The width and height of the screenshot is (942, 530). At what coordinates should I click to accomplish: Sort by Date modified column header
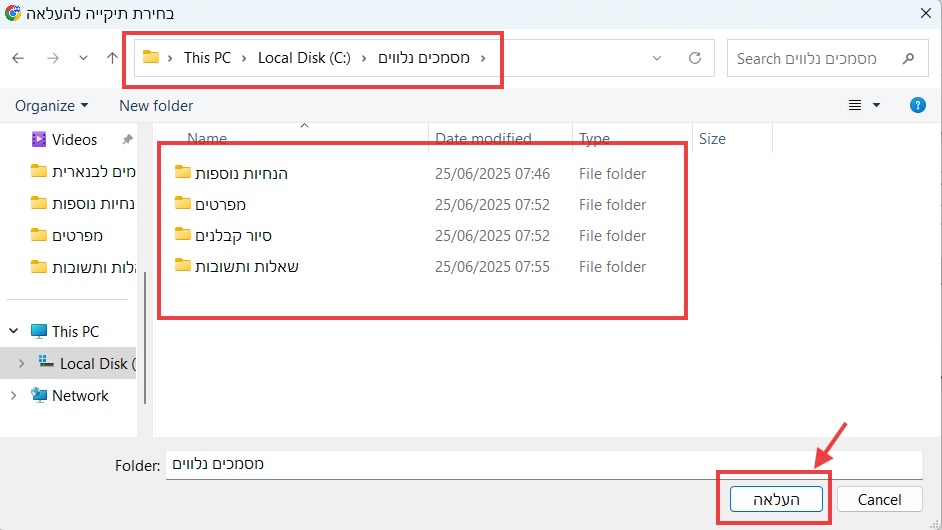tap(483, 139)
